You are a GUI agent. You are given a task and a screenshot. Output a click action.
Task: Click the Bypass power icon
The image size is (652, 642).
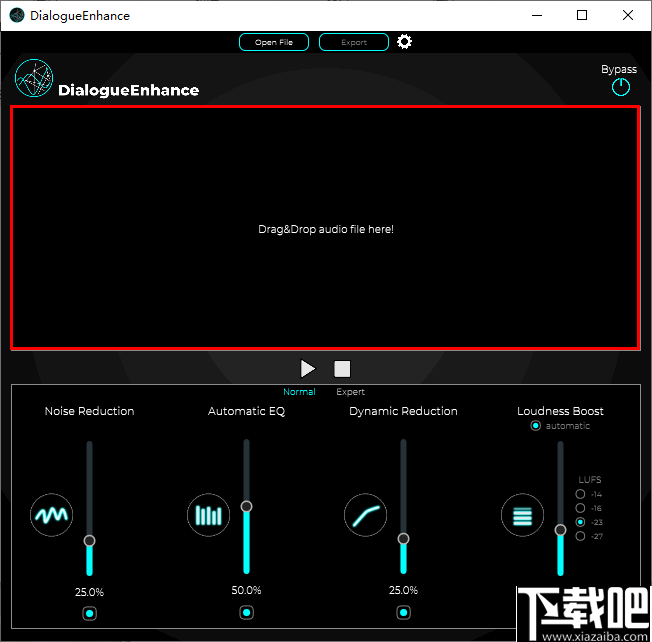pyautogui.click(x=620, y=87)
